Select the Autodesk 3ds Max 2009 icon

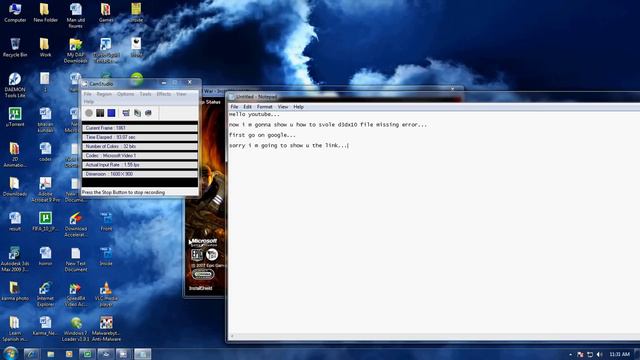point(15,260)
